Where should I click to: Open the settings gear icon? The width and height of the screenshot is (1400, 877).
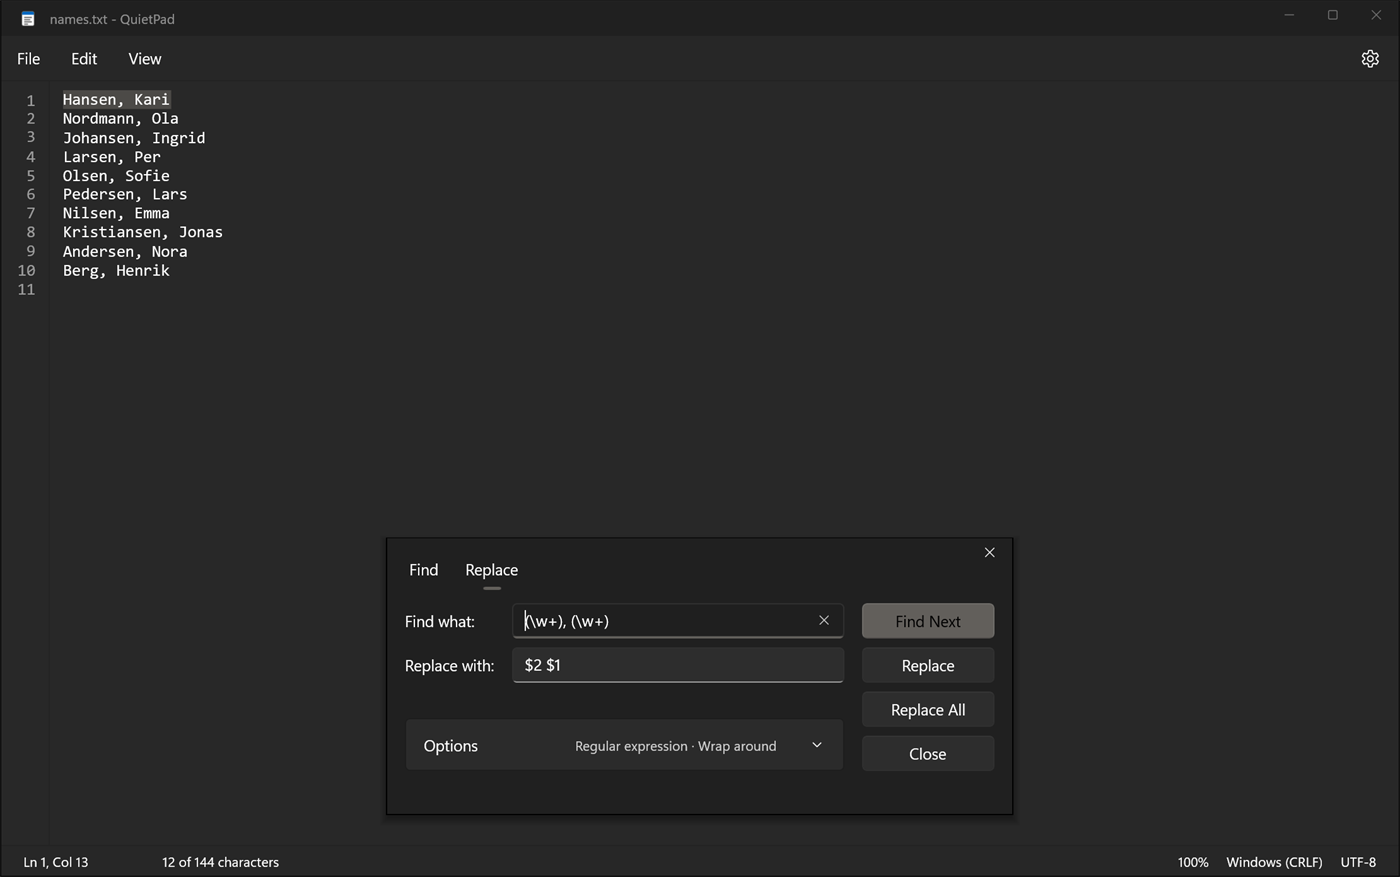1370,59
